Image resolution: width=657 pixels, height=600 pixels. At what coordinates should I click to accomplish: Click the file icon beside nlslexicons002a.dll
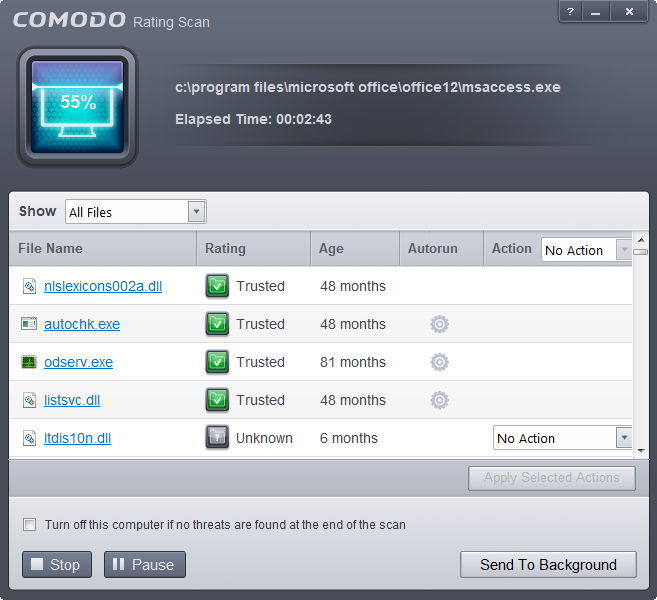click(x=29, y=286)
